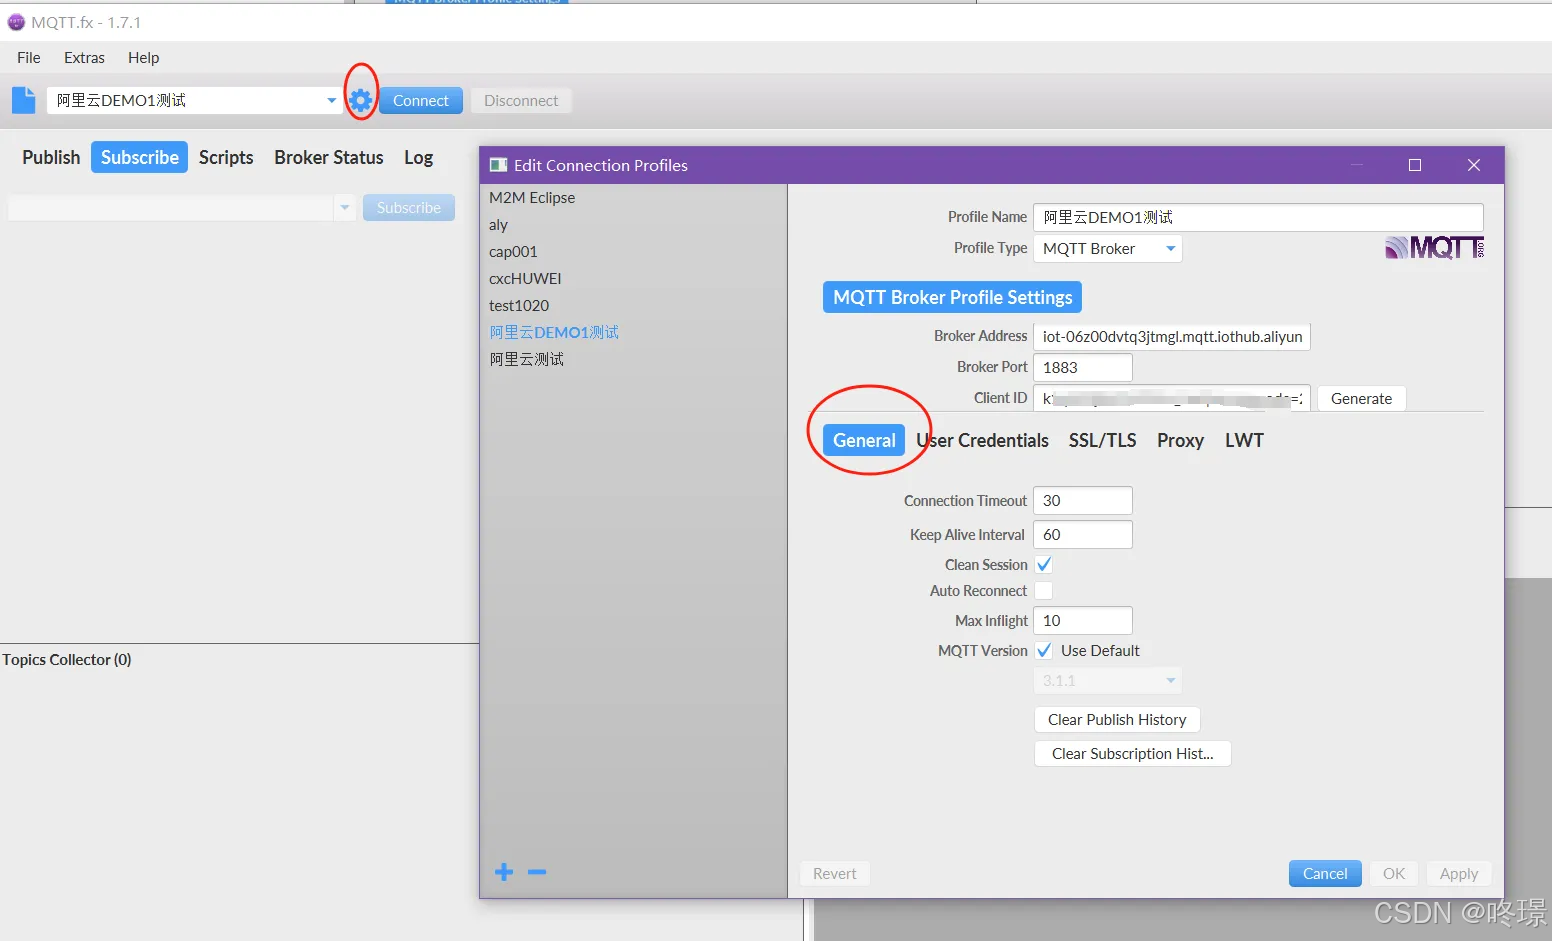This screenshot has width=1552, height=941.
Task: Open the User Credentials tab
Action: 983,440
